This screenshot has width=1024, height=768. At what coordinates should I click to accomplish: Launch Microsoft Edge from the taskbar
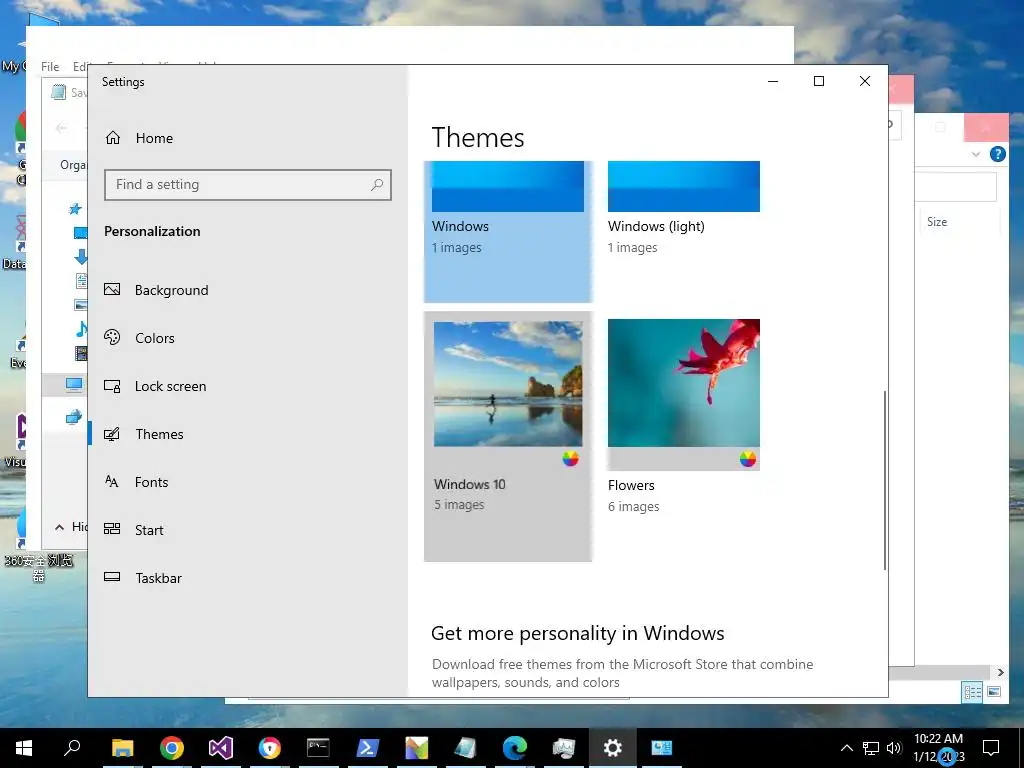[x=515, y=748]
